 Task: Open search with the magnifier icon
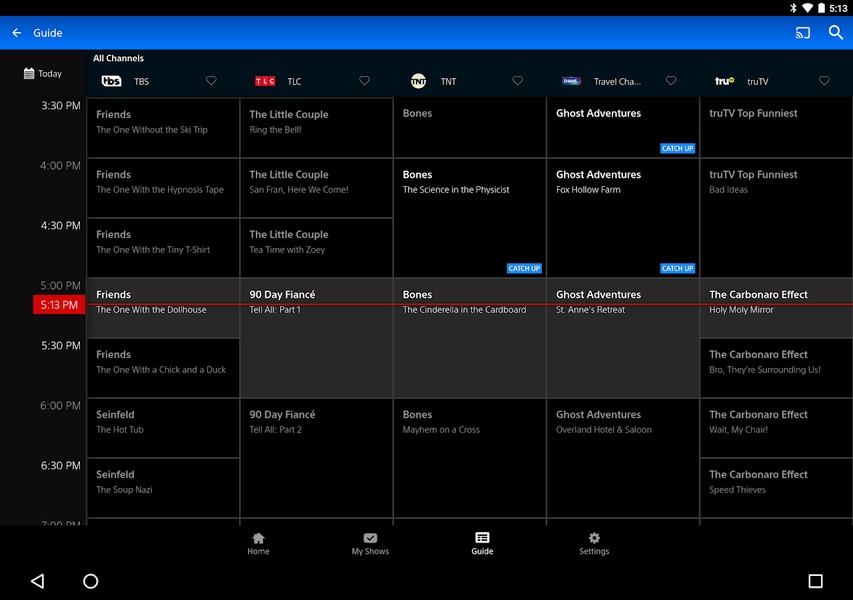[836, 33]
